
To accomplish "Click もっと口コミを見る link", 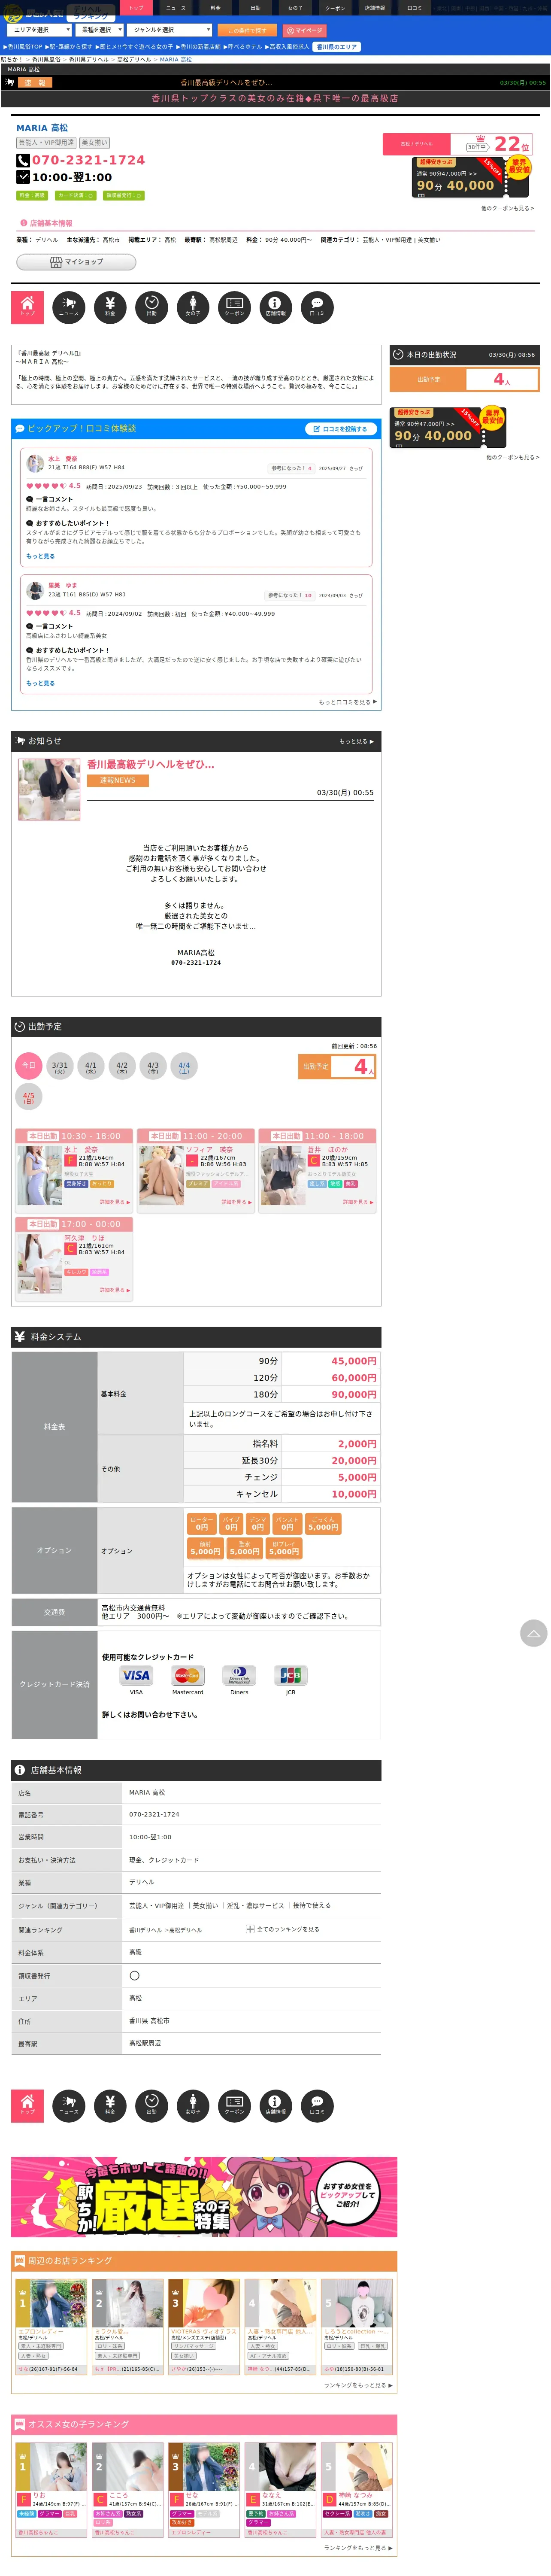I will pyautogui.click(x=348, y=702).
